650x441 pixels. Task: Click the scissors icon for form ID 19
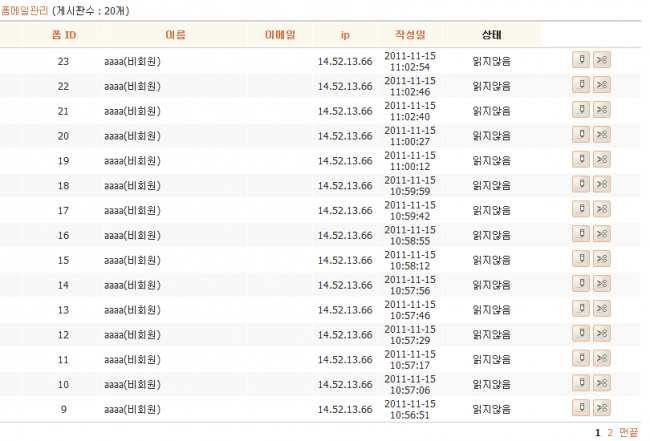[x=601, y=159]
